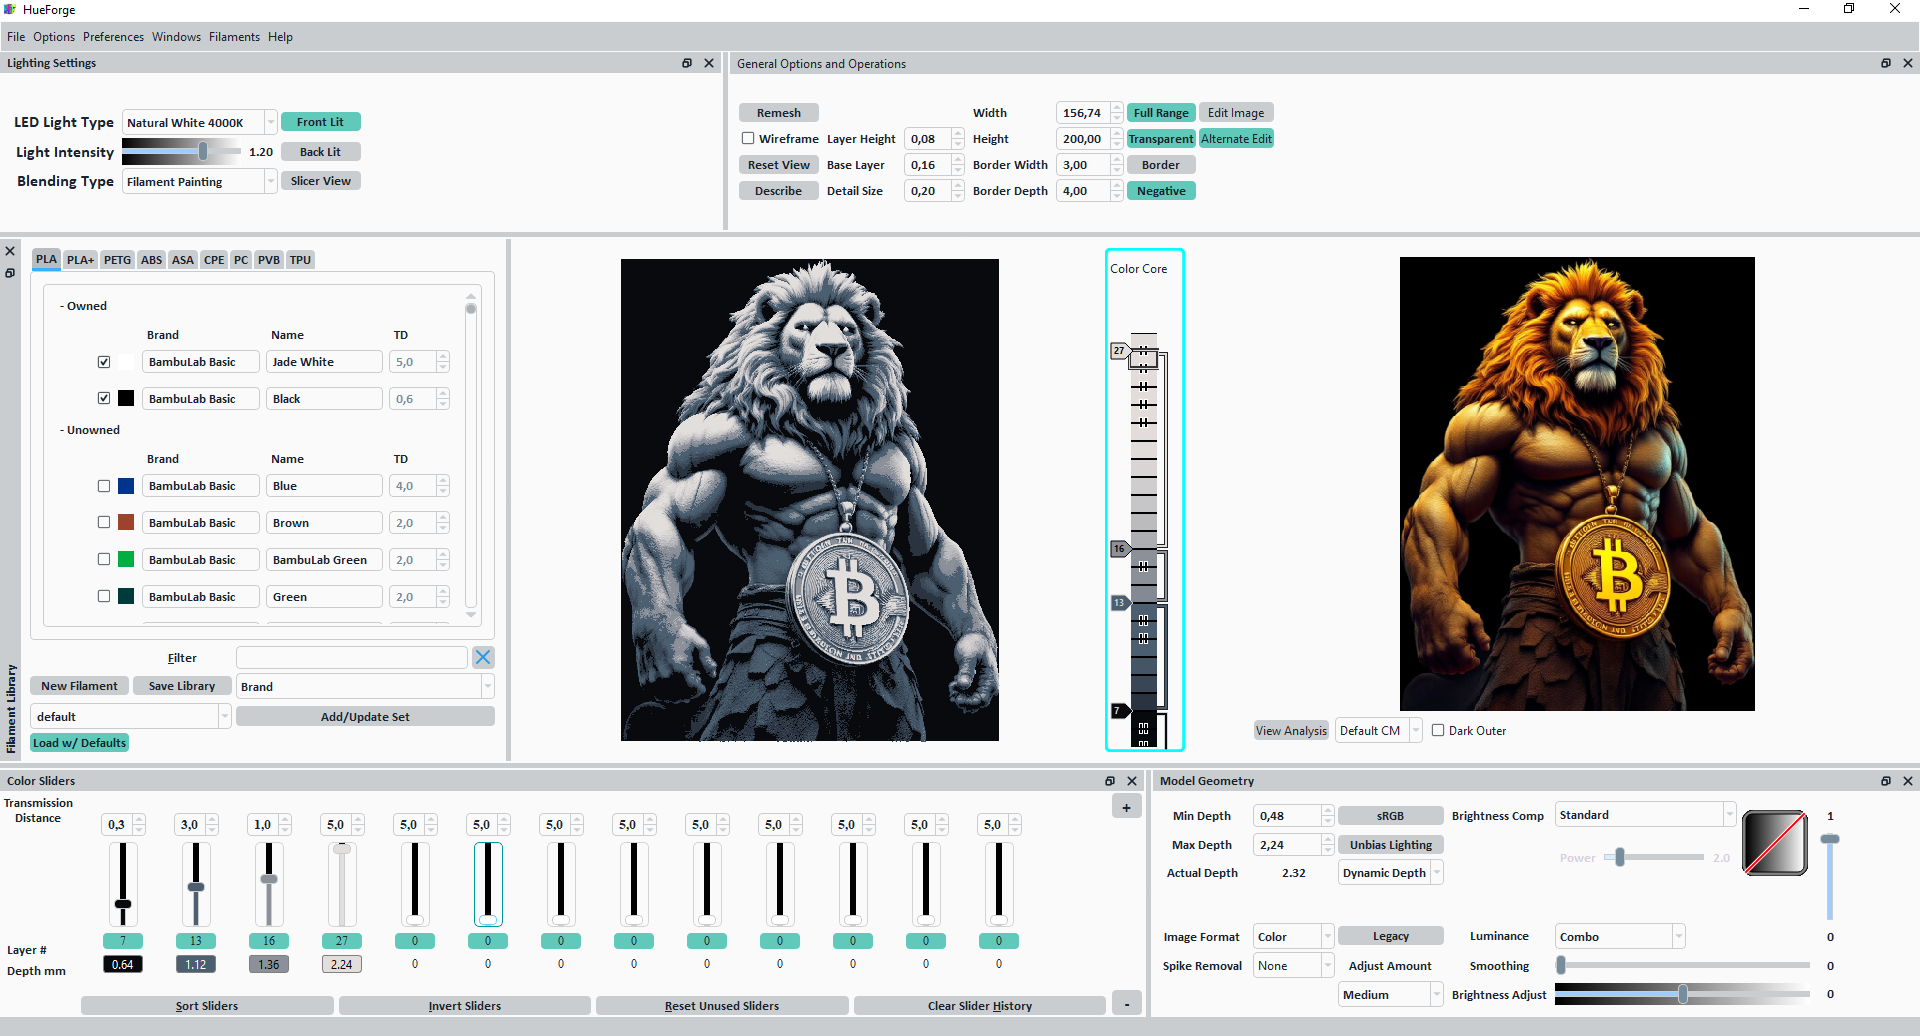Open the Brightness Comp Standard dropdown
Image resolution: width=1920 pixels, height=1036 pixels.
(1645, 815)
